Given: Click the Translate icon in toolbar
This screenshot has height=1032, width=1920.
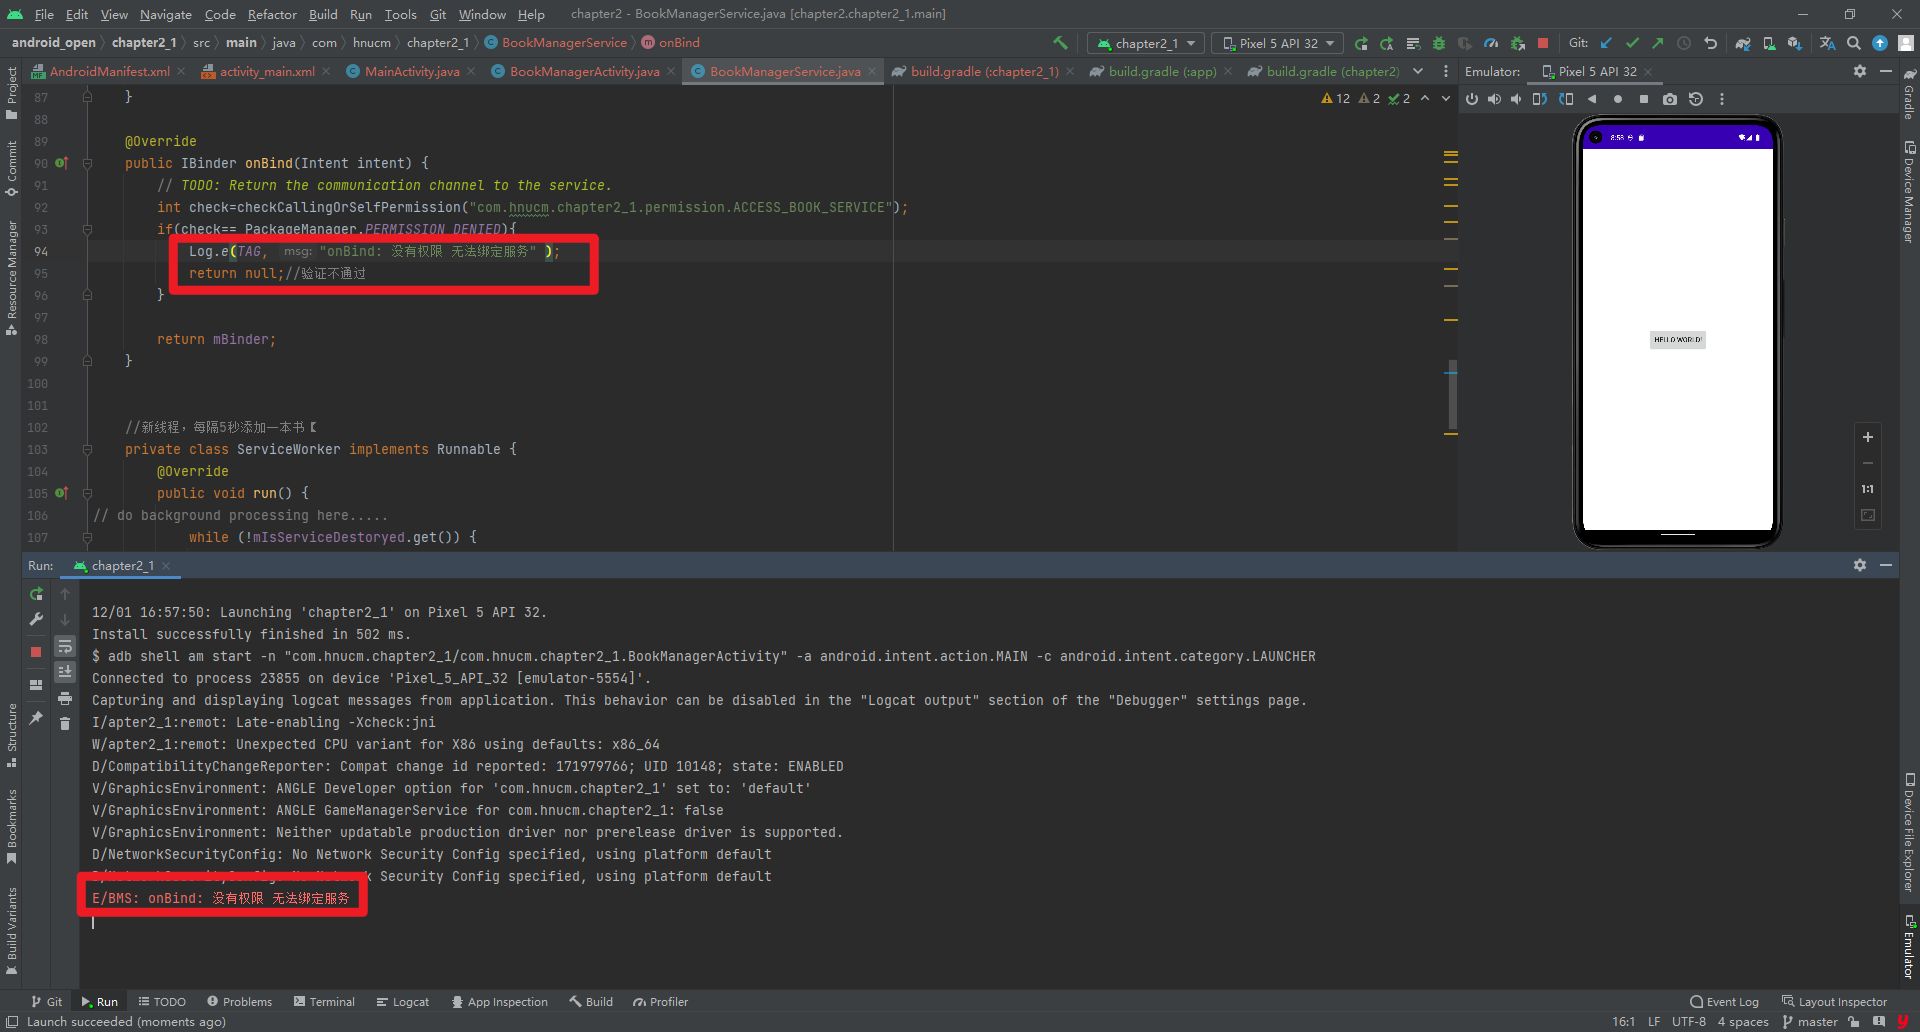Looking at the screenshot, I should pyautogui.click(x=1827, y=43).
